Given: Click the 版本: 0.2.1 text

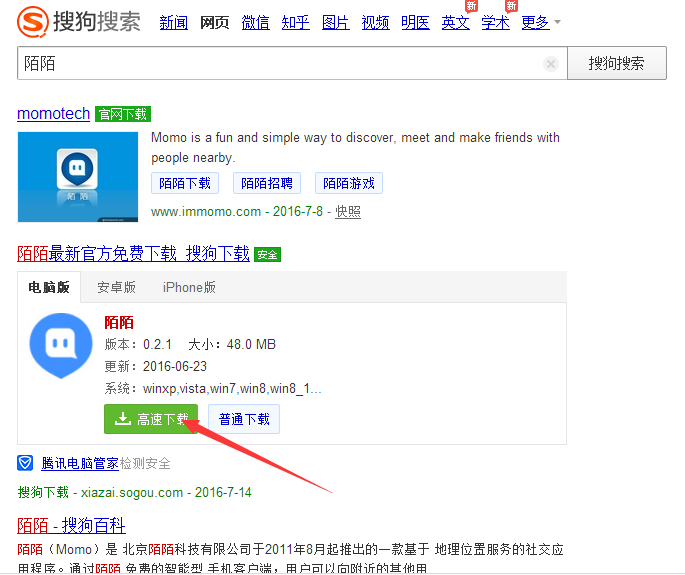Looking at the screenshot, I should click(x=138, y=344).
